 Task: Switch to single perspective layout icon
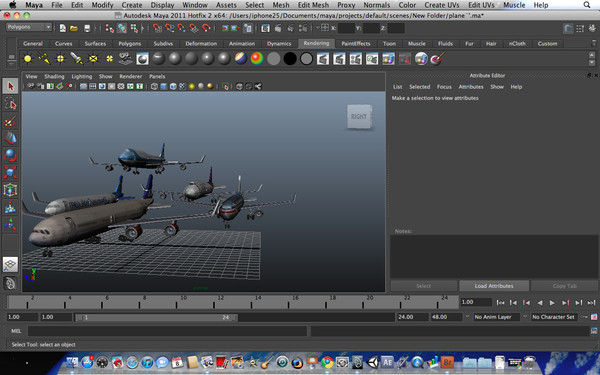(10, 264)
